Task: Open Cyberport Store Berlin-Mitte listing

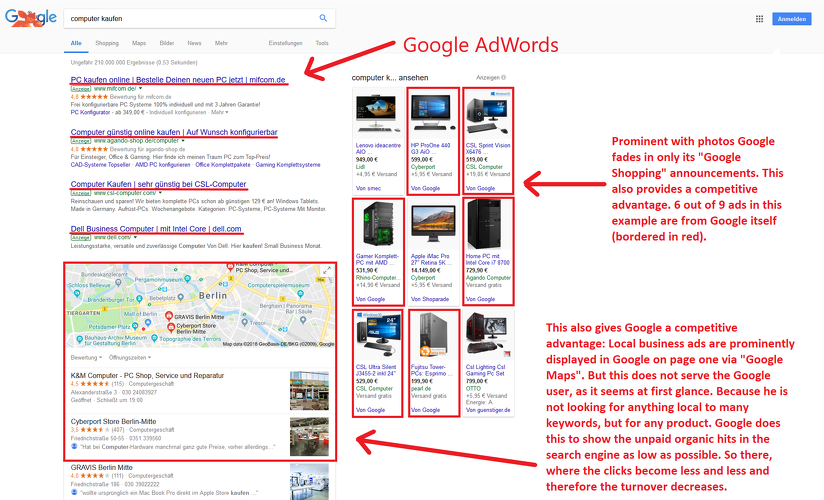Action: [114, 421]
